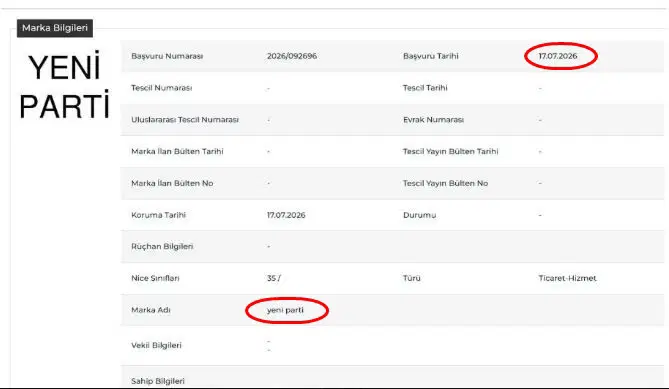The image size is (669, 389).
Task: Click the Başvuru Tarihi label
Action: pyautogui.click(x=430, y=56)
